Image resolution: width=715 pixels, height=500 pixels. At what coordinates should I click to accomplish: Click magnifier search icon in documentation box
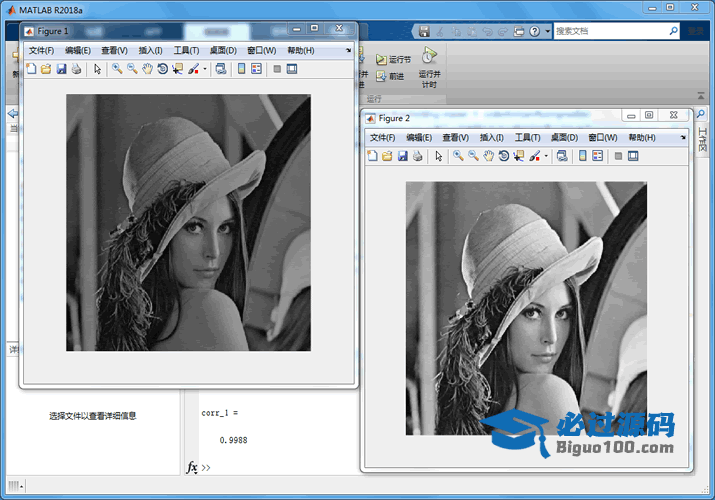674,31
